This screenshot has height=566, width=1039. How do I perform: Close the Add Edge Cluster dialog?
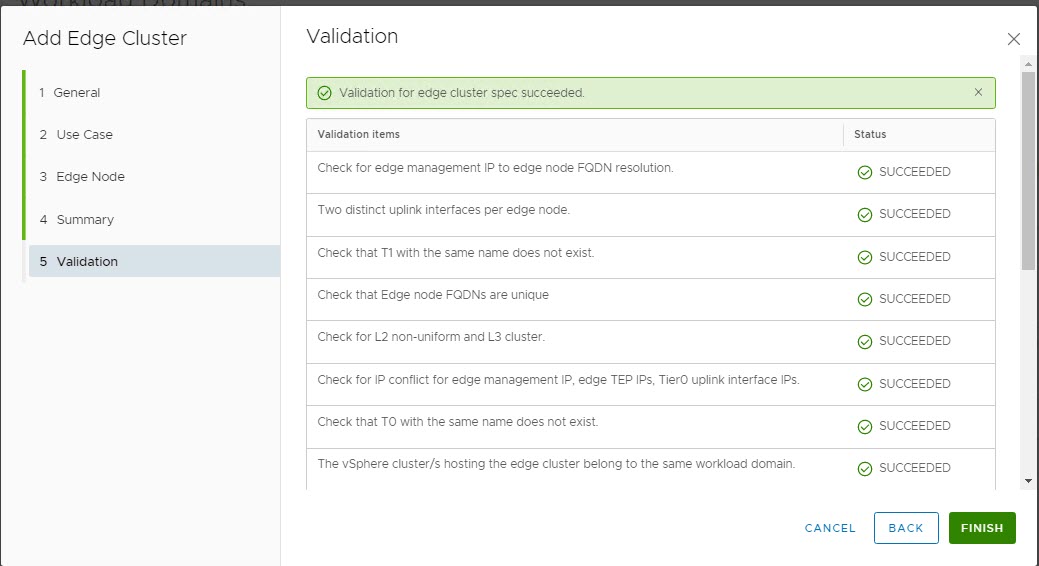pos(1013,39)
